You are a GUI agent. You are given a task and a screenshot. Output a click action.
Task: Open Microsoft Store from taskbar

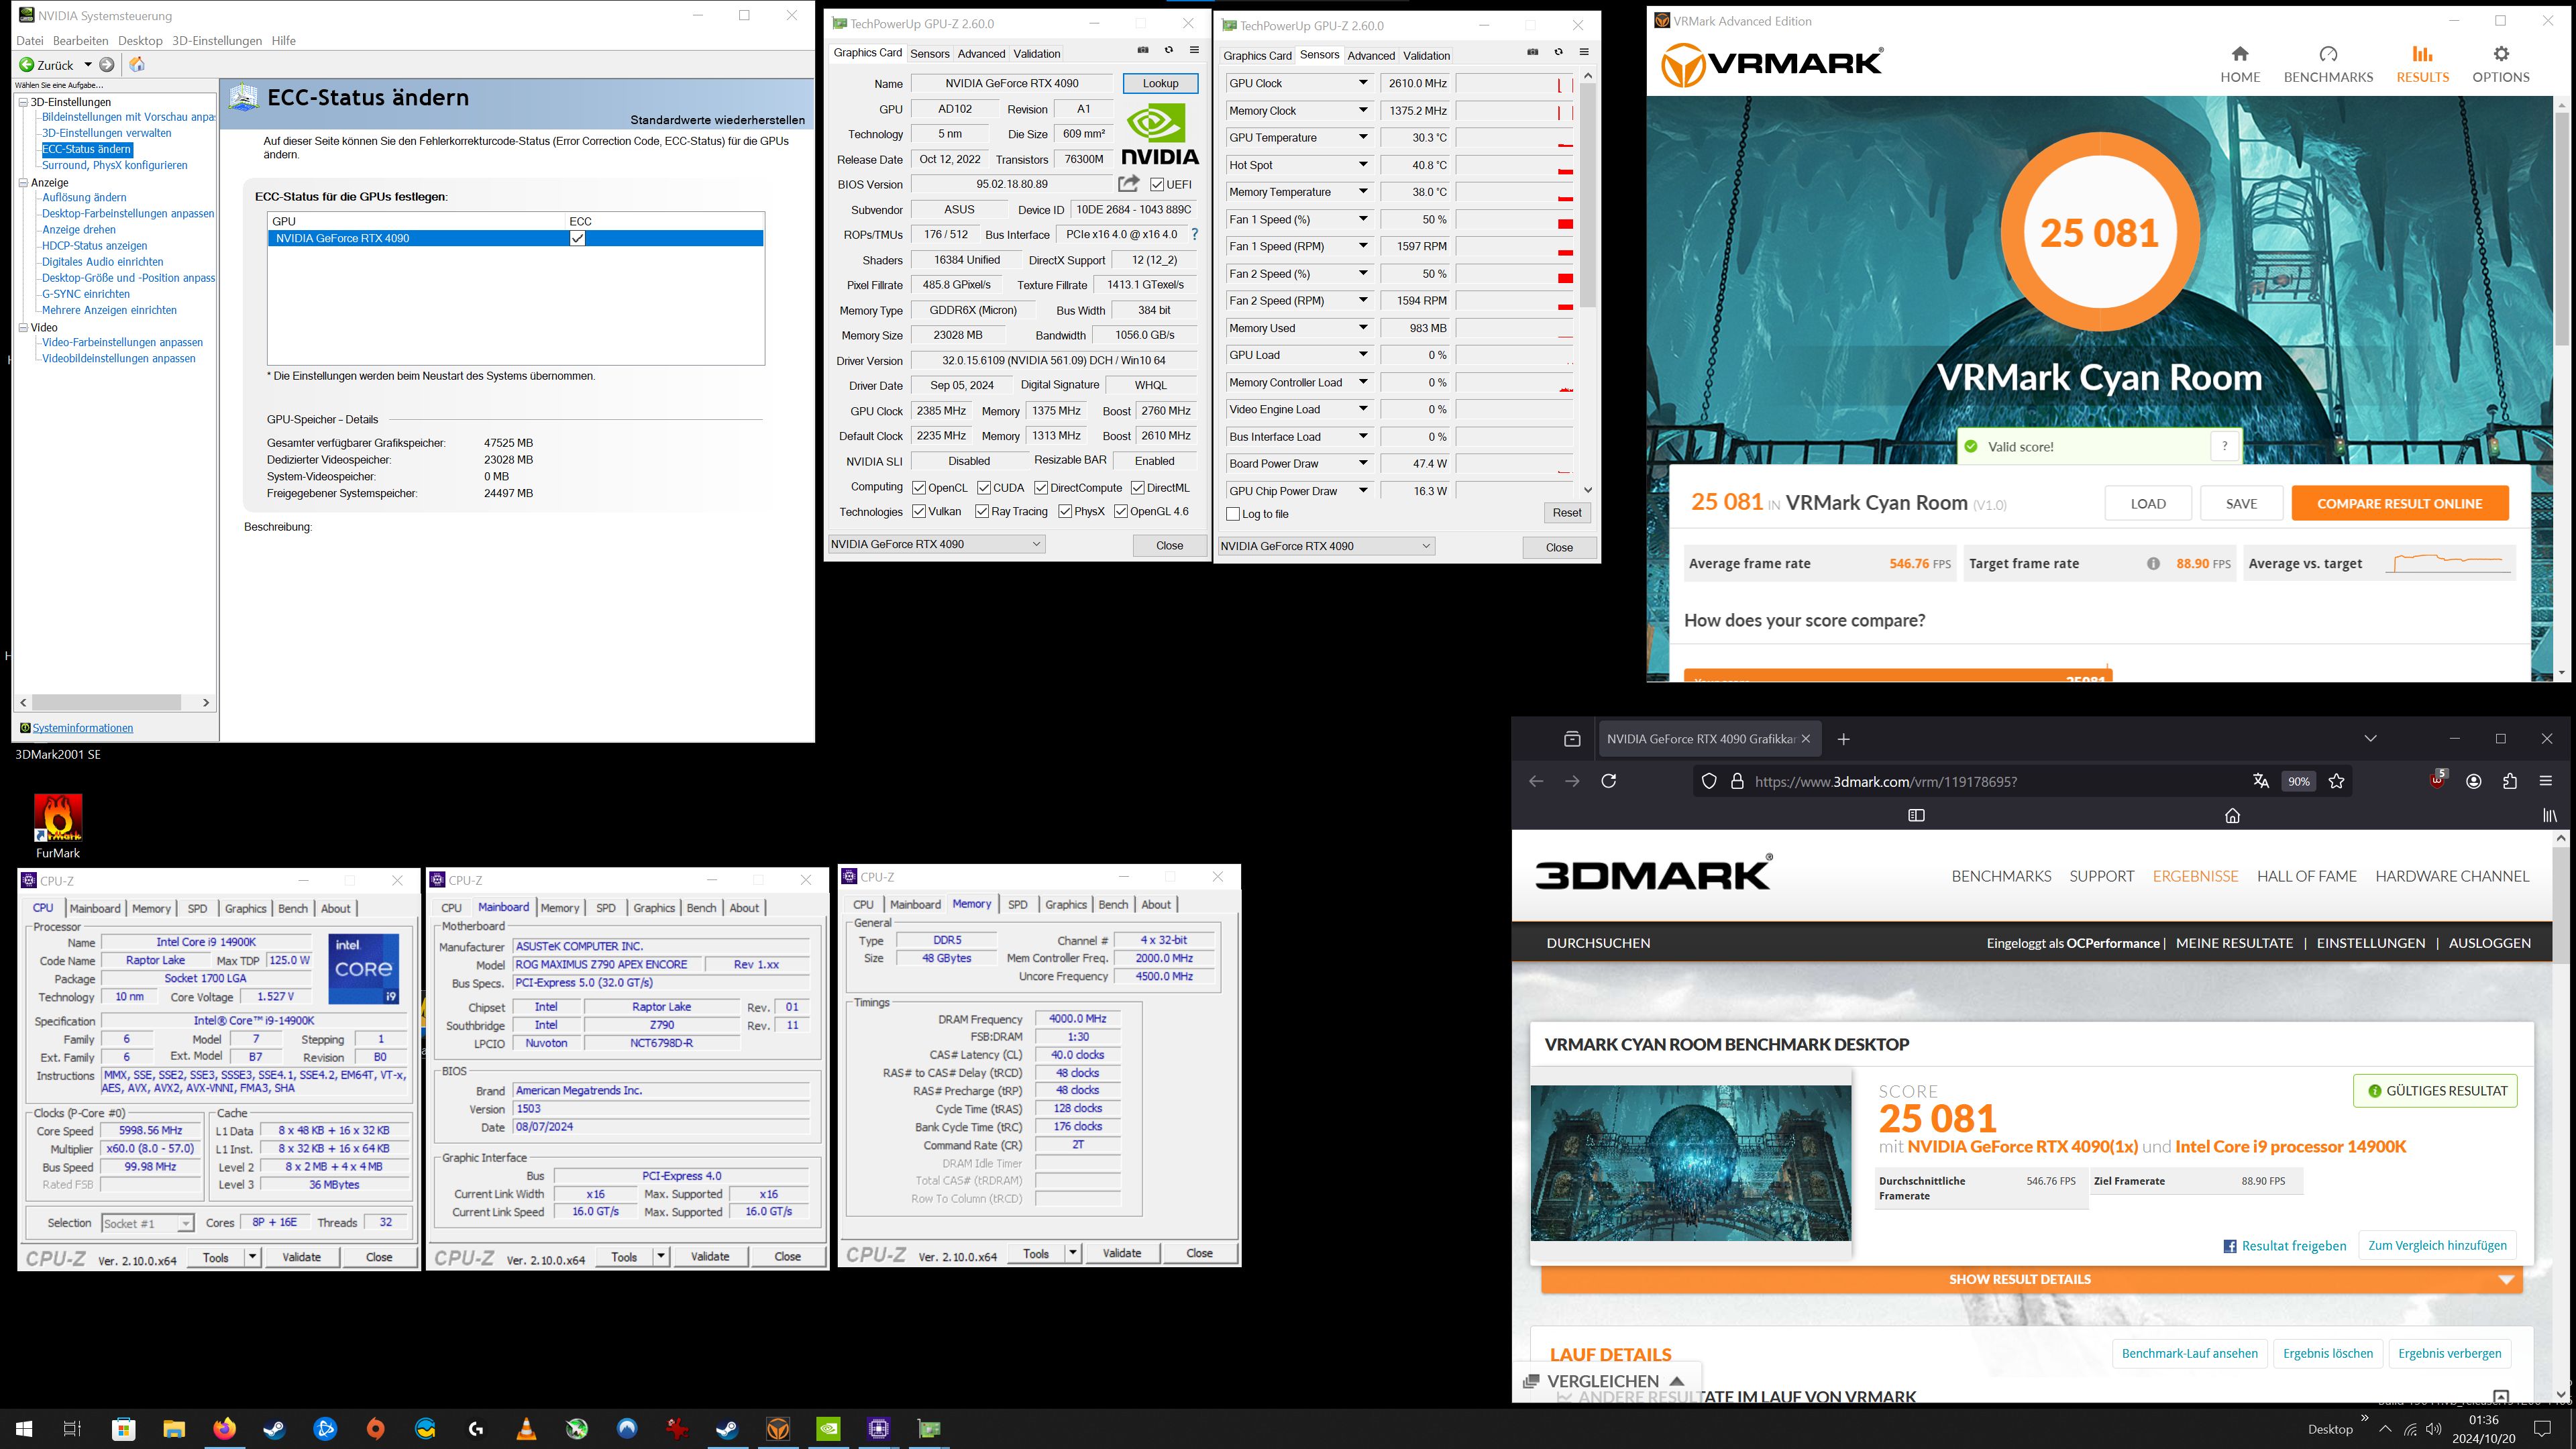tap(124, 1428)
